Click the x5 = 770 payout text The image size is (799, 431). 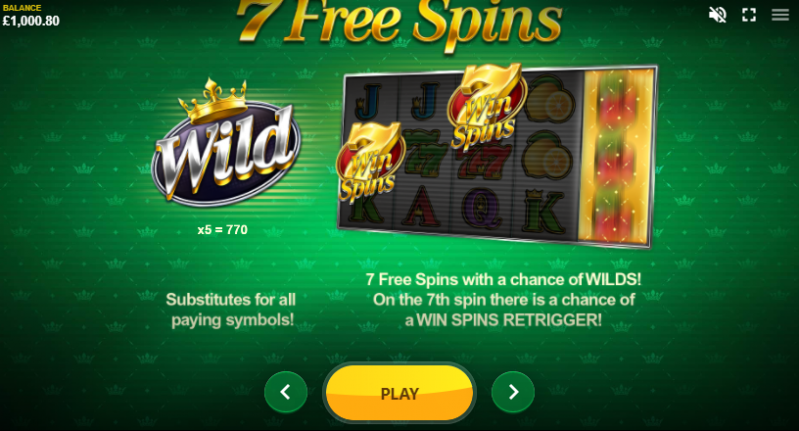223,230
